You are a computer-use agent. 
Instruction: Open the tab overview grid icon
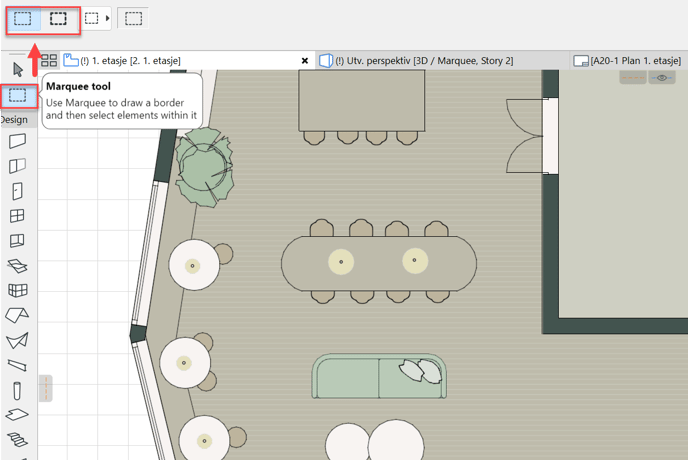49,60
